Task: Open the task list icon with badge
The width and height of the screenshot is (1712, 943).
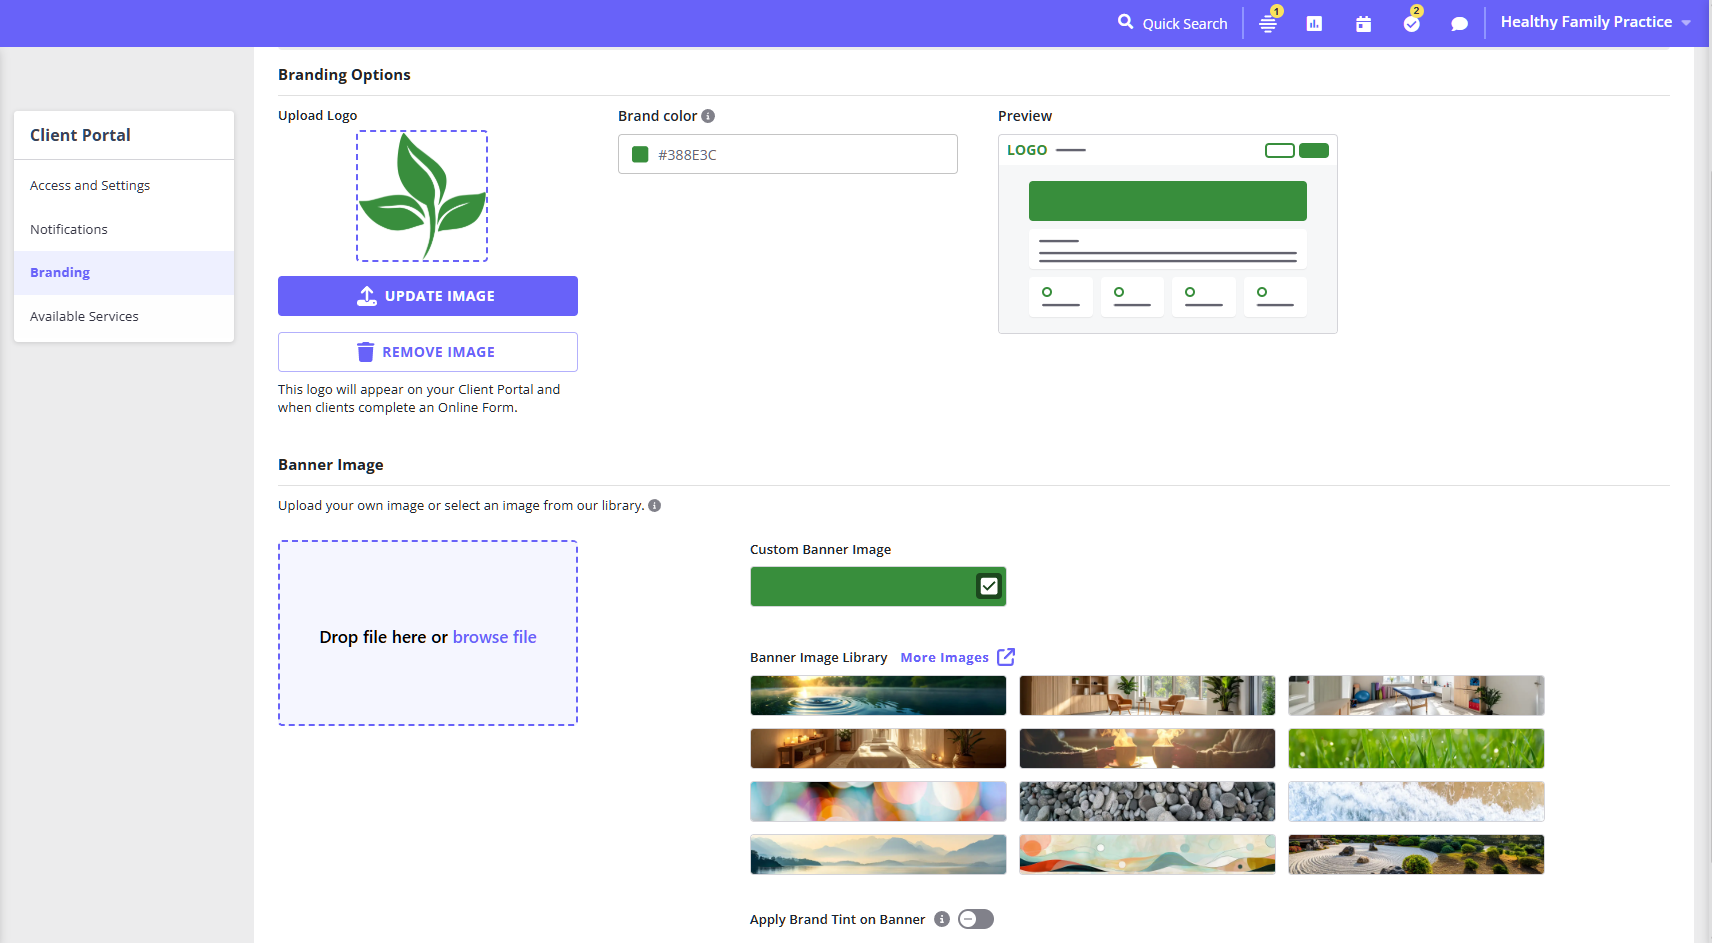Action: [x=1268, y=24]
